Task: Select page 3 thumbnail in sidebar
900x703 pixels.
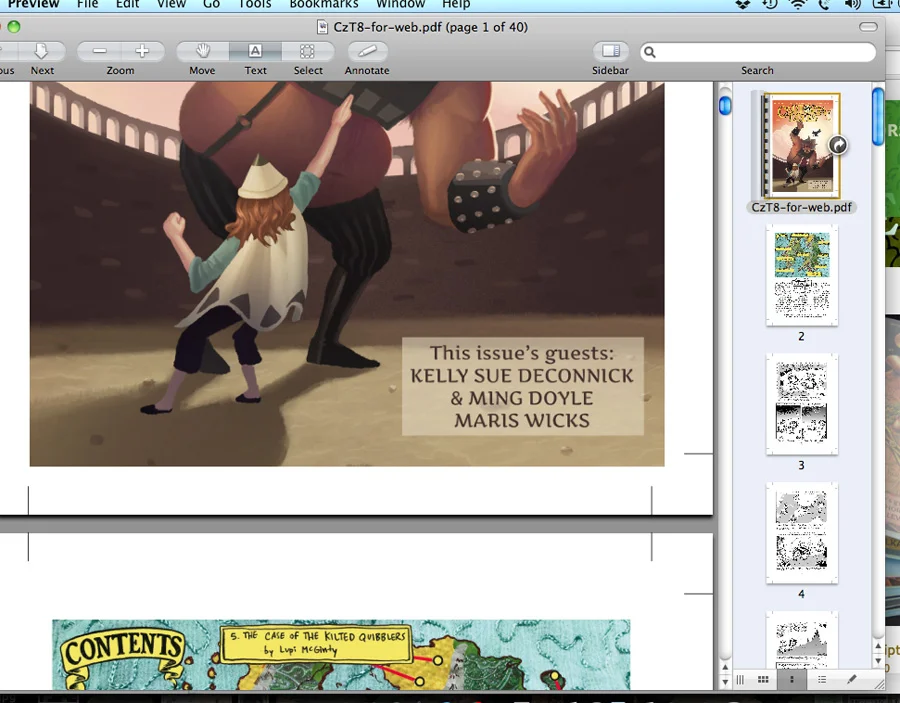Action: pos(802,405)
